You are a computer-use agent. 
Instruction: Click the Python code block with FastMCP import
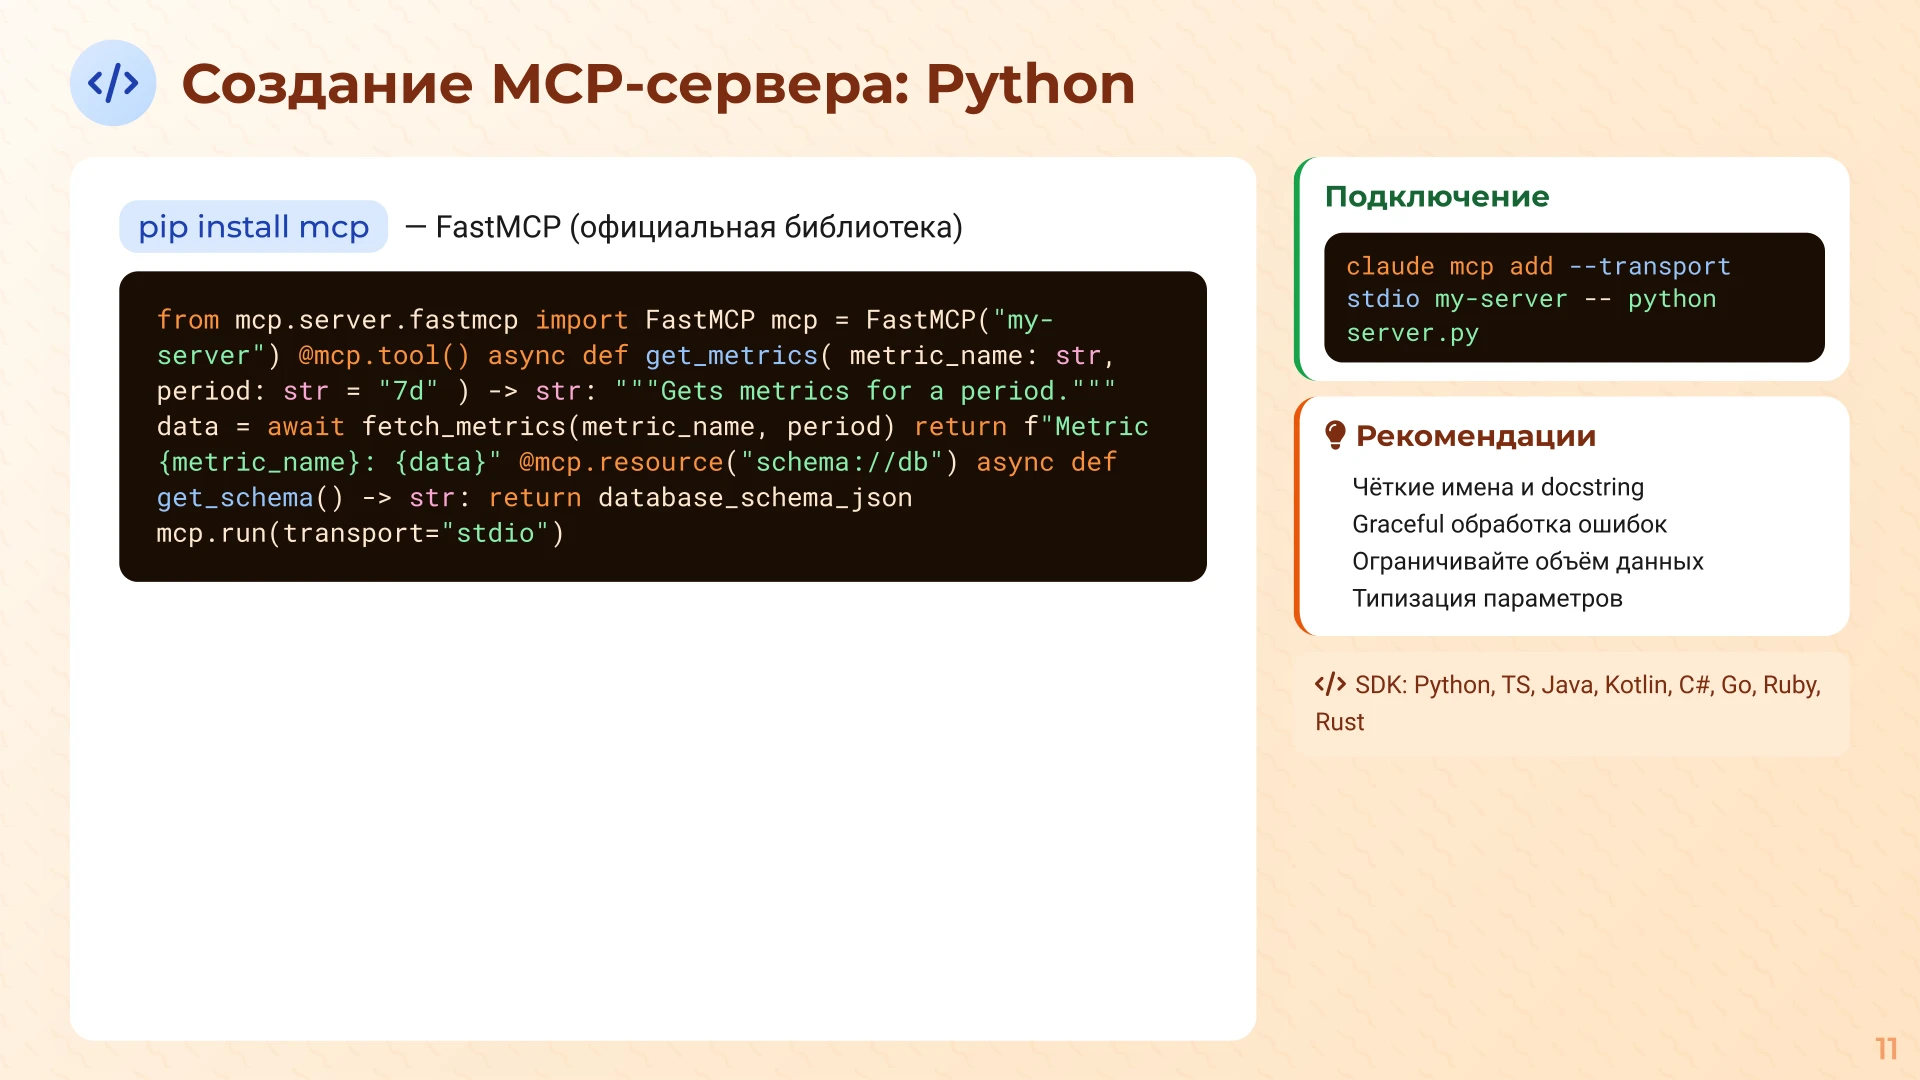click(662, 426)
